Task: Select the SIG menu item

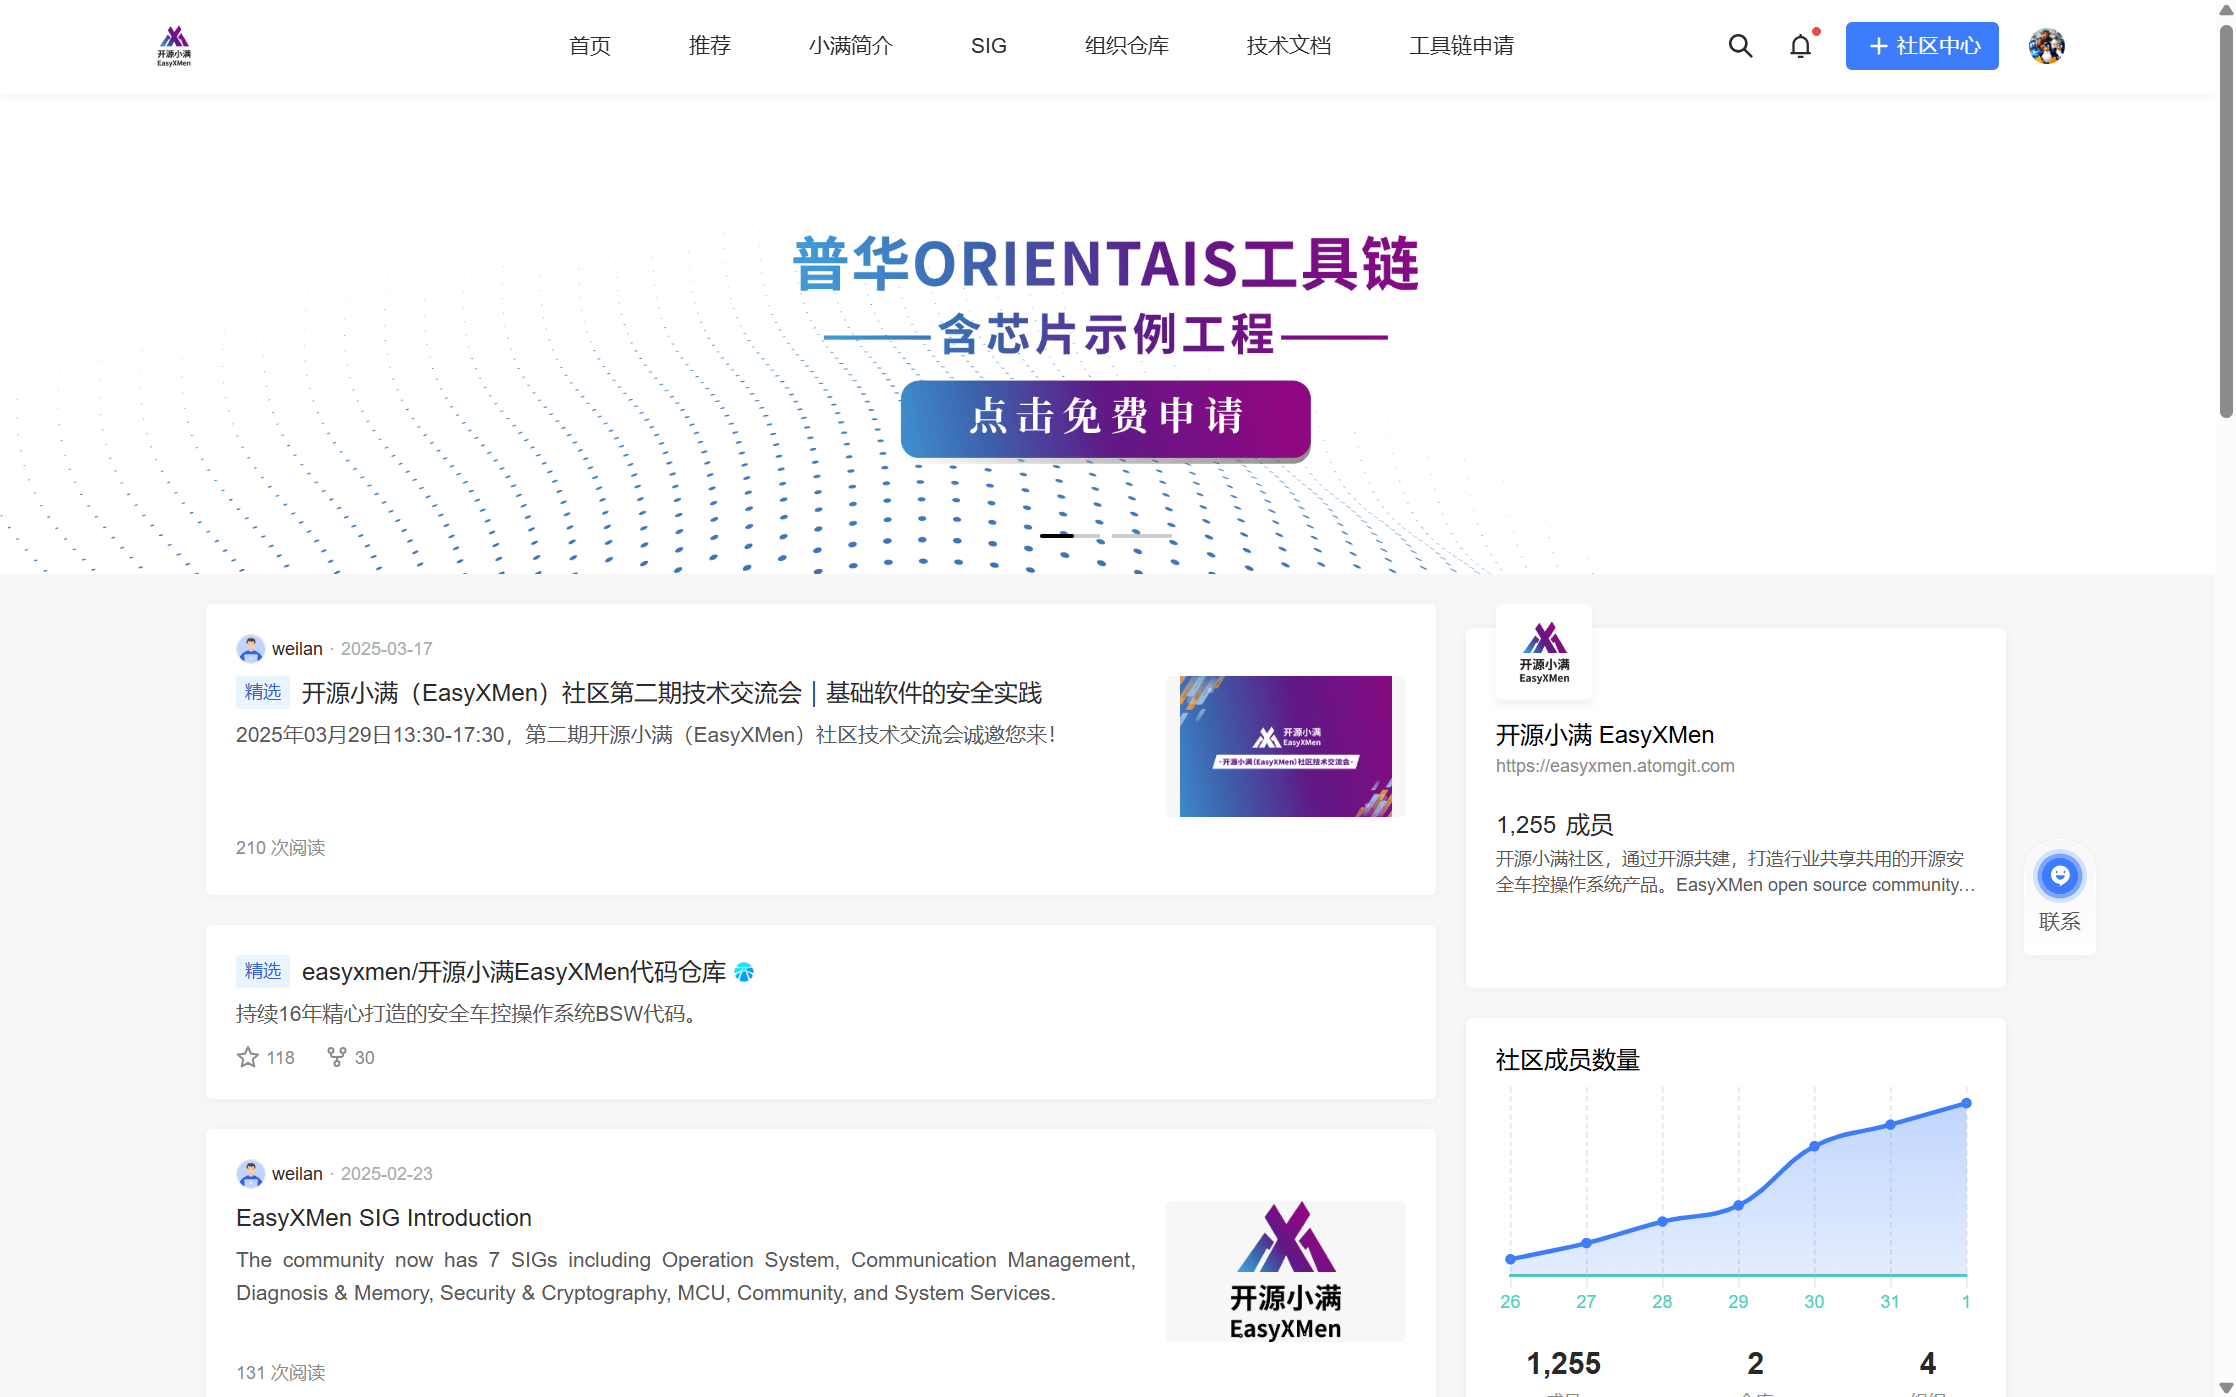Action: (989, 46)
